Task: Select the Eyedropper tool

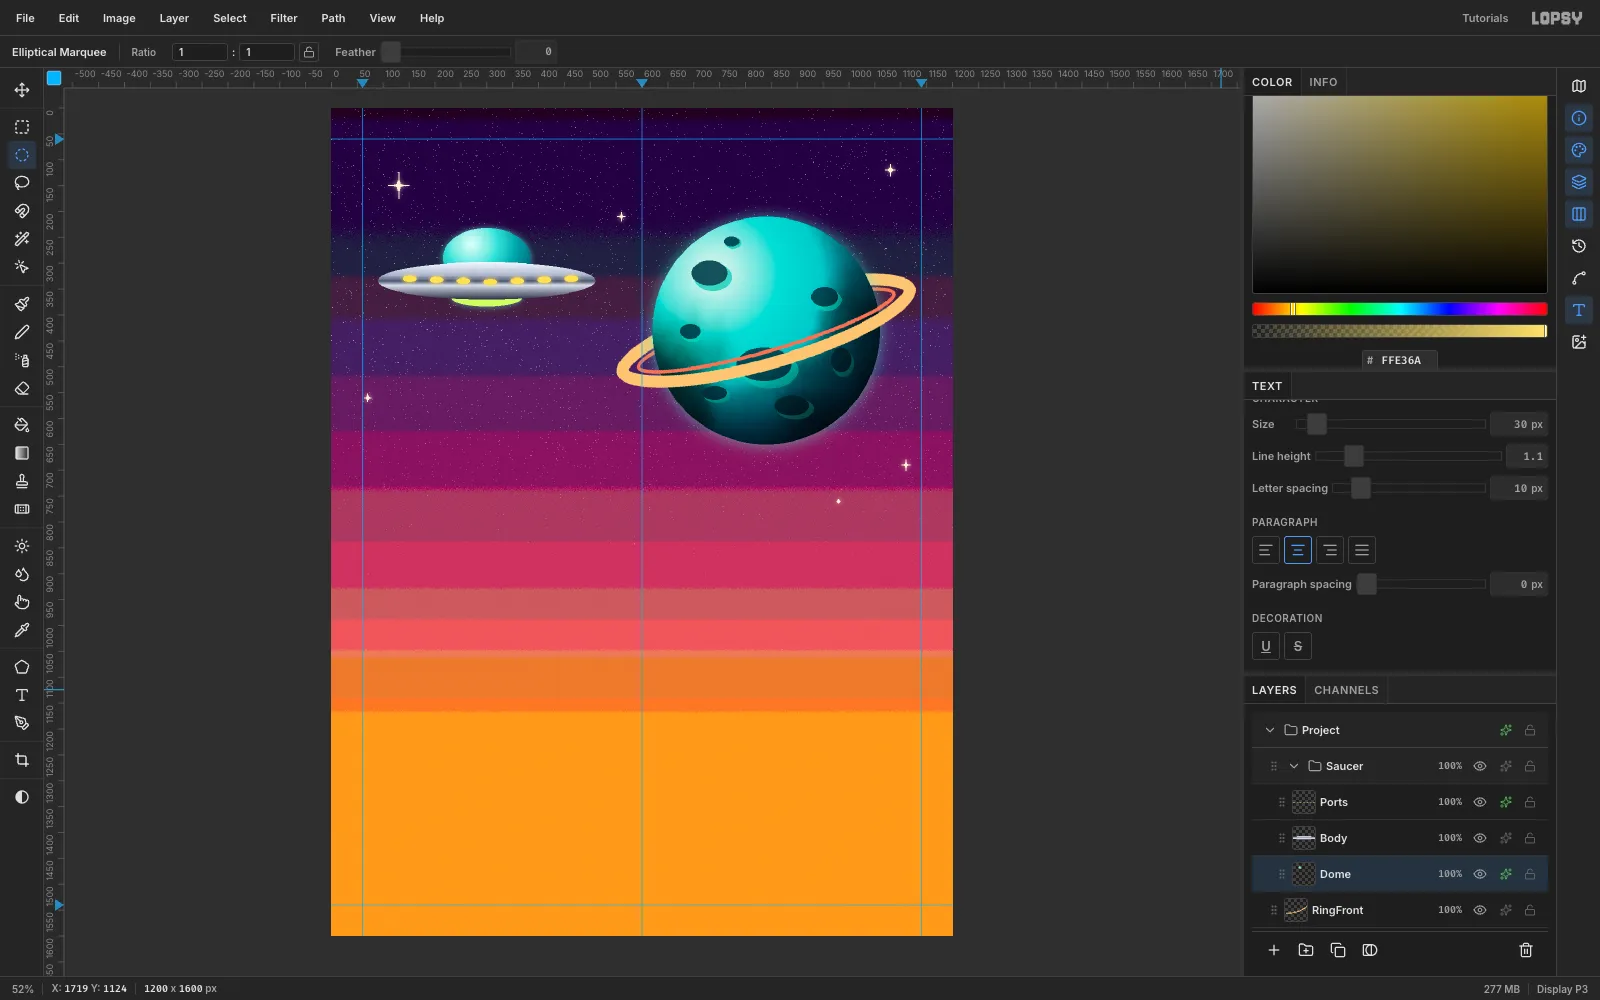Action: (22, 630)
